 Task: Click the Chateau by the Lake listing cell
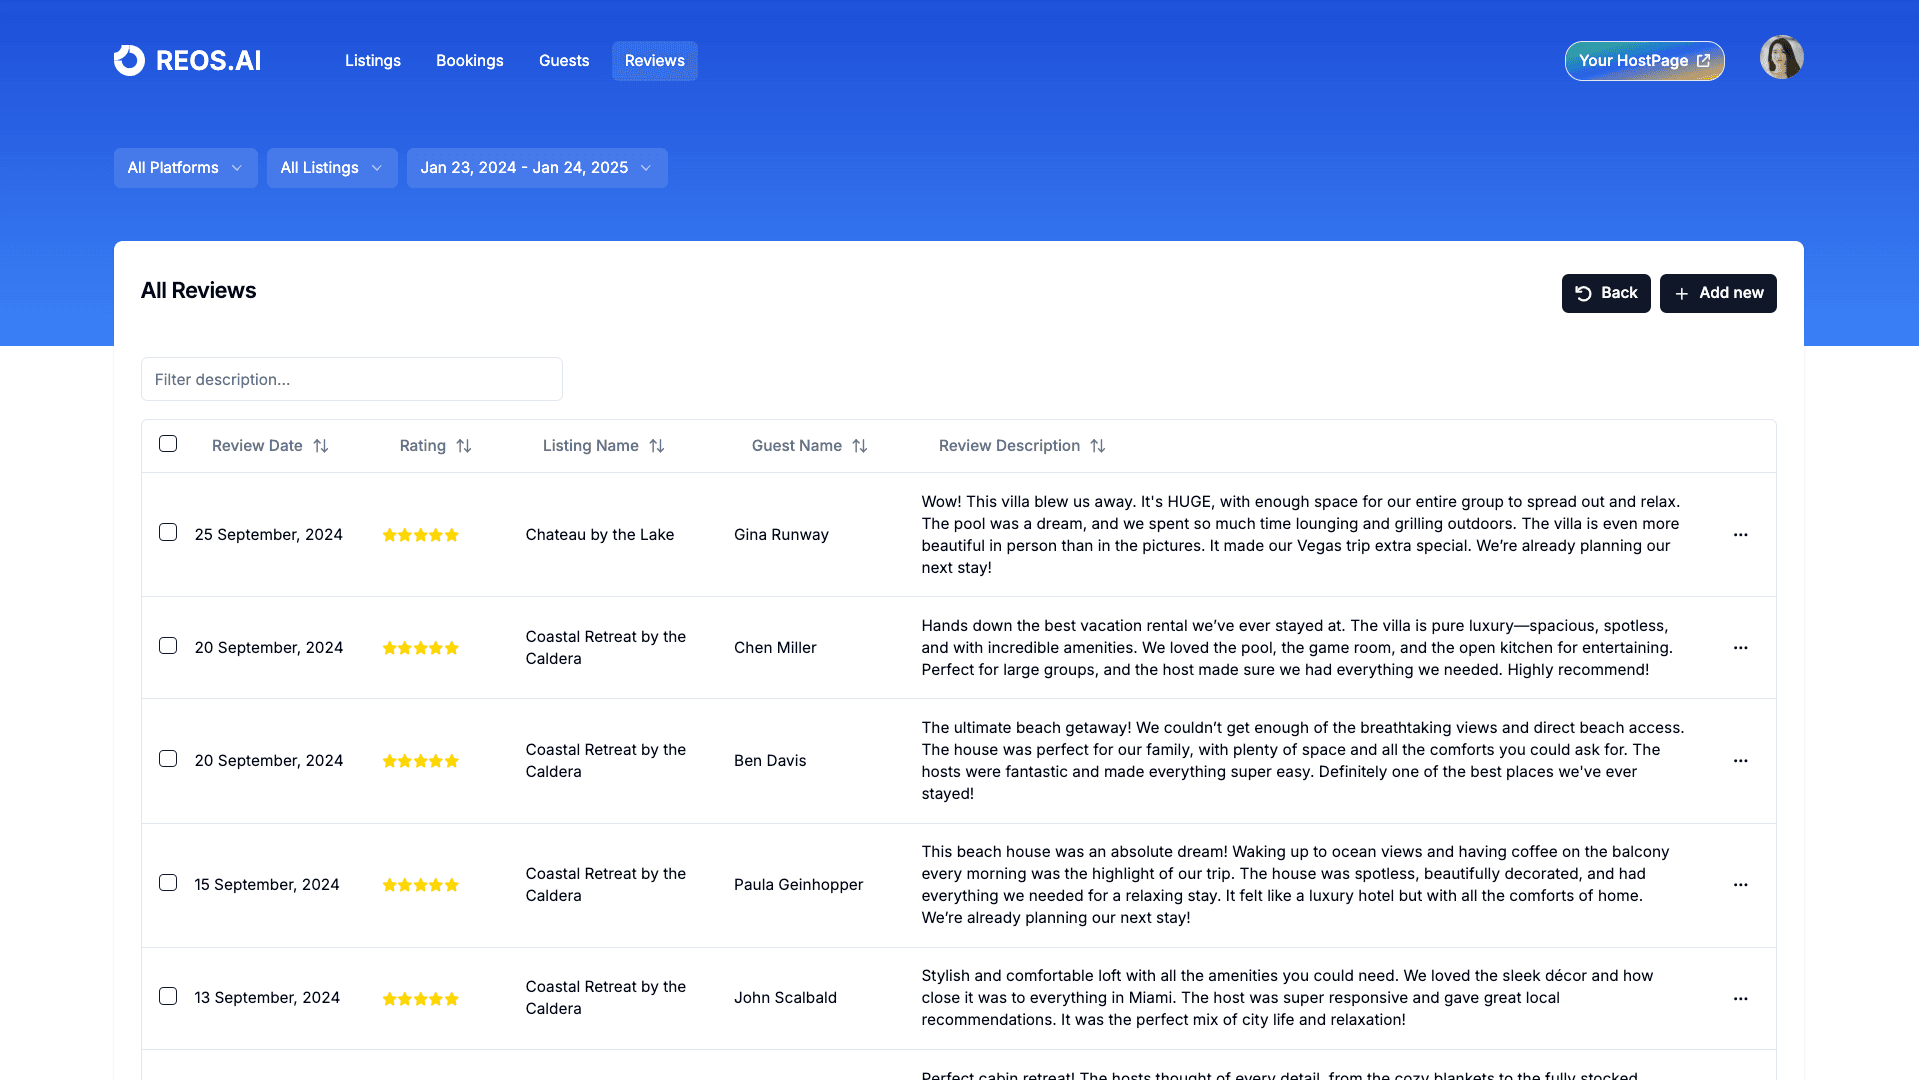click(600, 535)
